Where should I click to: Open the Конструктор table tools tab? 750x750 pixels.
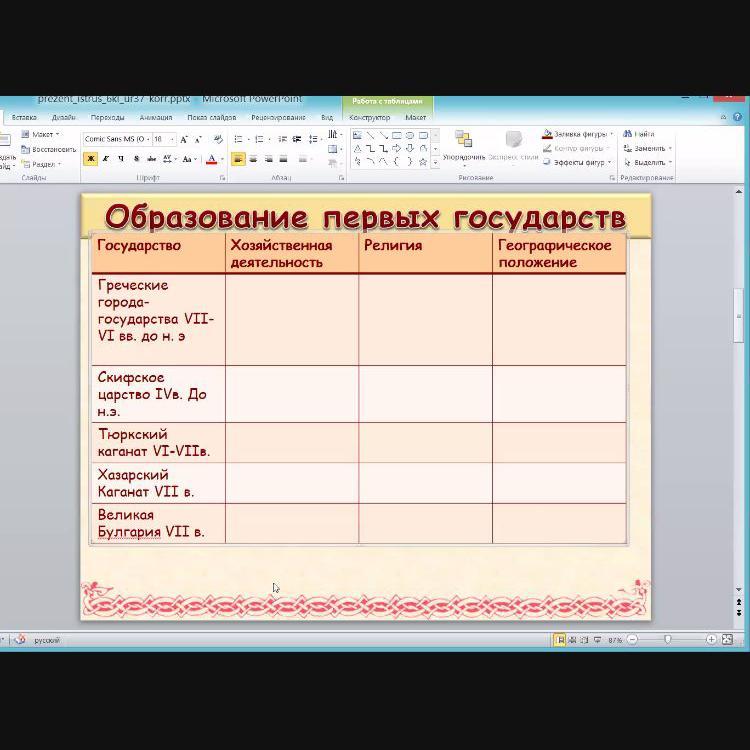(370, 117)
